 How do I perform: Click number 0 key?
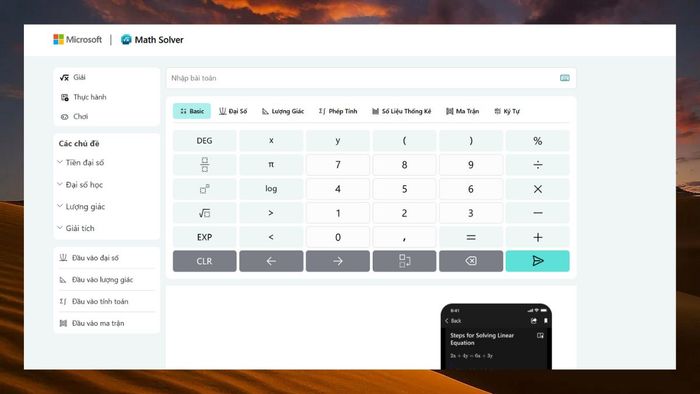click(x=338, y=237)
